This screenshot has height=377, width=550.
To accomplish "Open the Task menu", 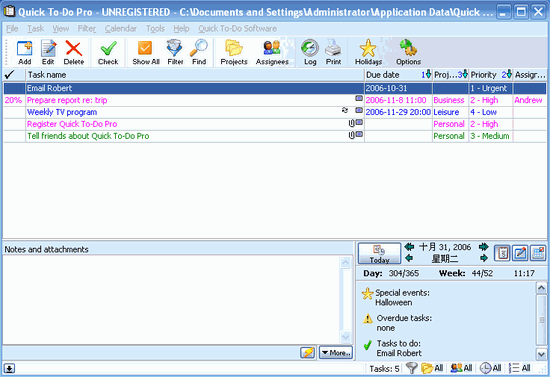I will [x=36, y=28].
